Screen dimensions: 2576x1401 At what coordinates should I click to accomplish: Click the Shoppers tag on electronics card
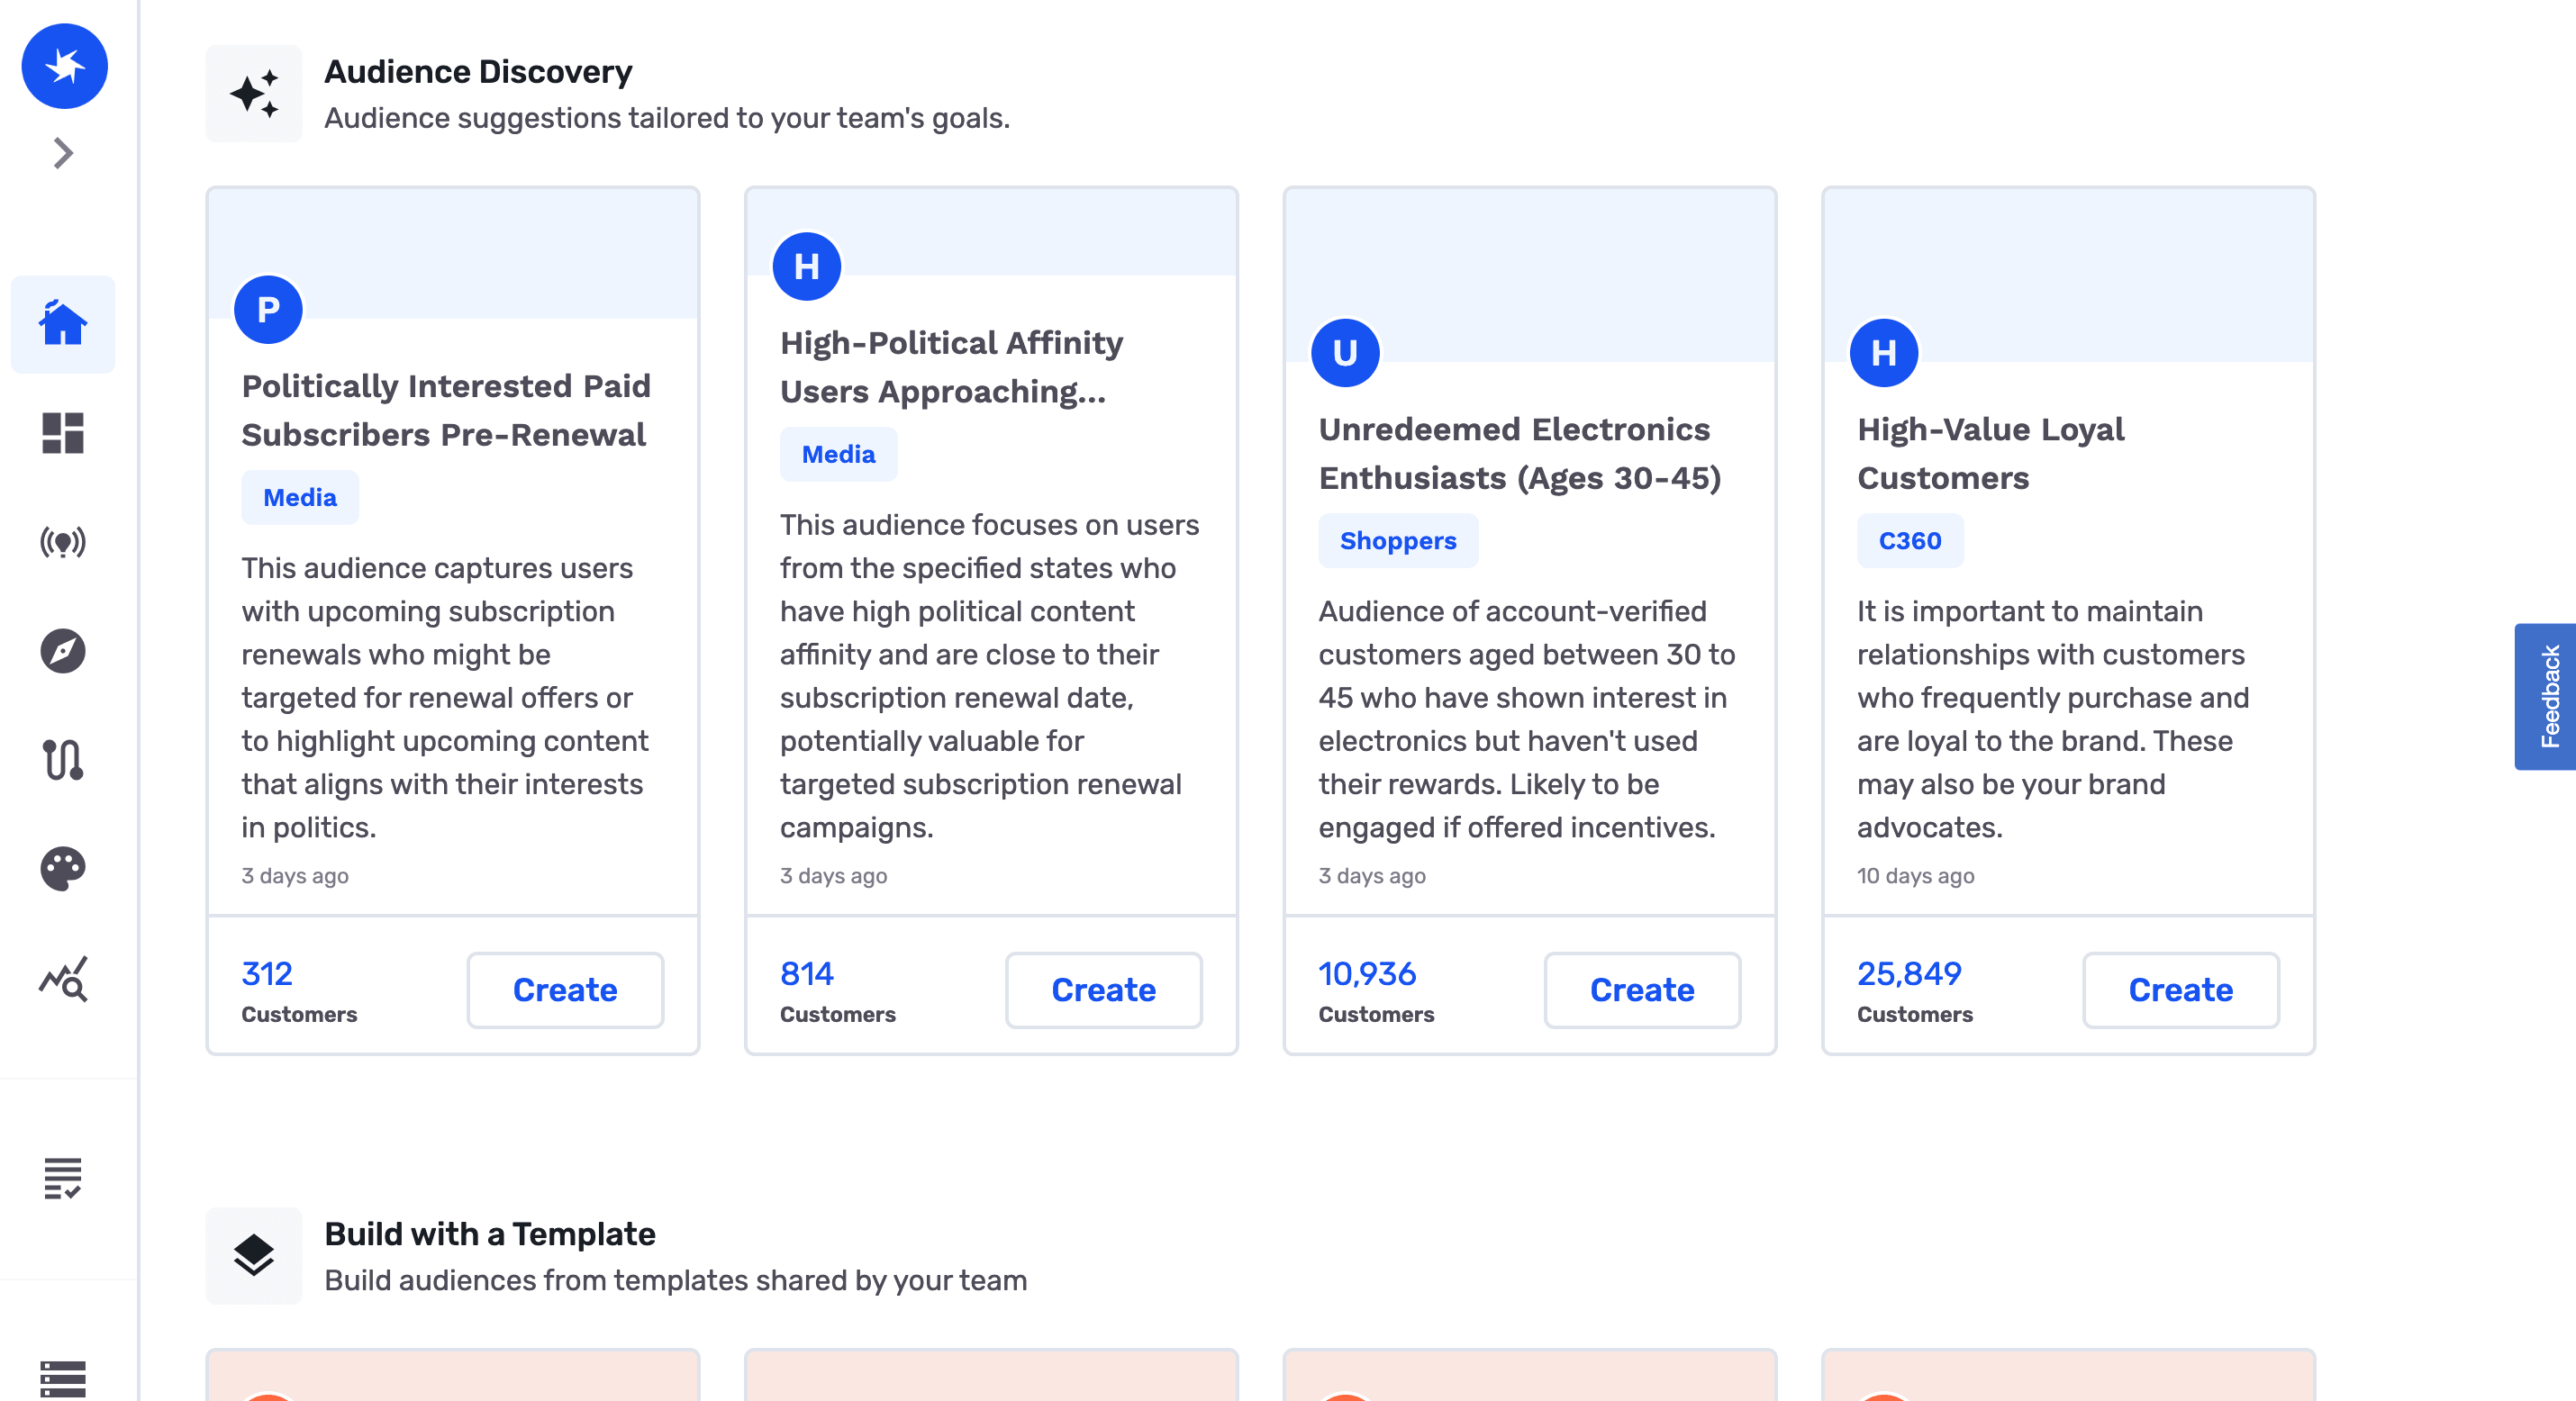tap(1397, 541)
